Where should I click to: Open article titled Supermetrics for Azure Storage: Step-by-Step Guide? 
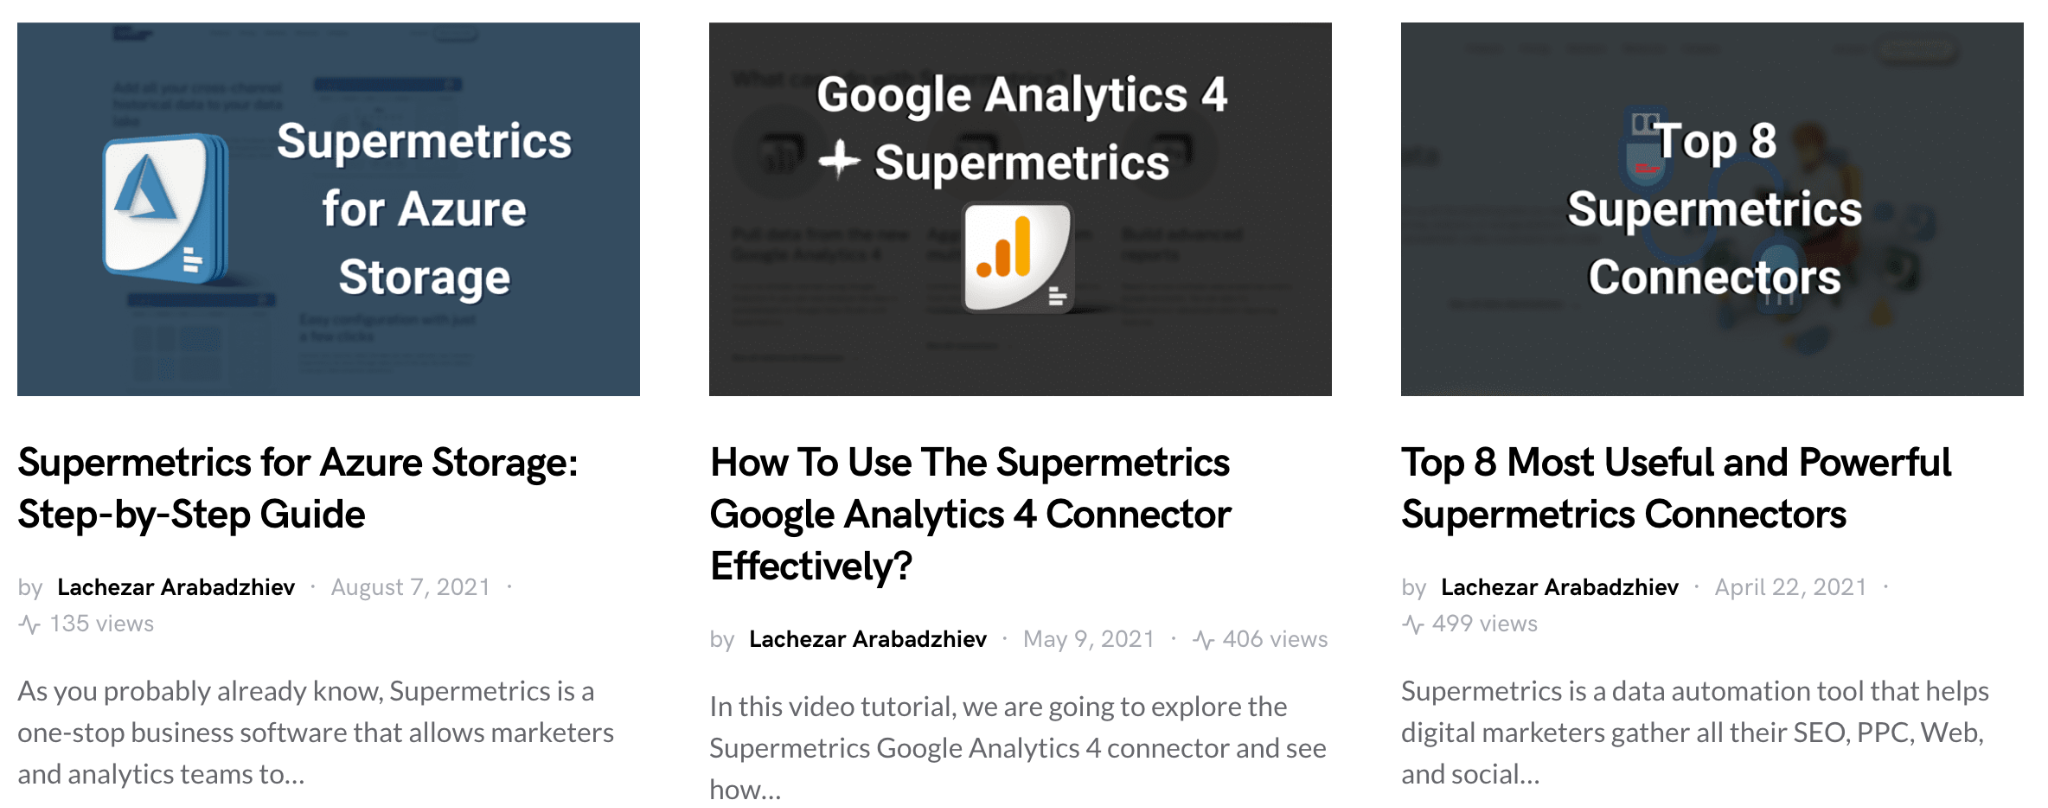(297, 488)
